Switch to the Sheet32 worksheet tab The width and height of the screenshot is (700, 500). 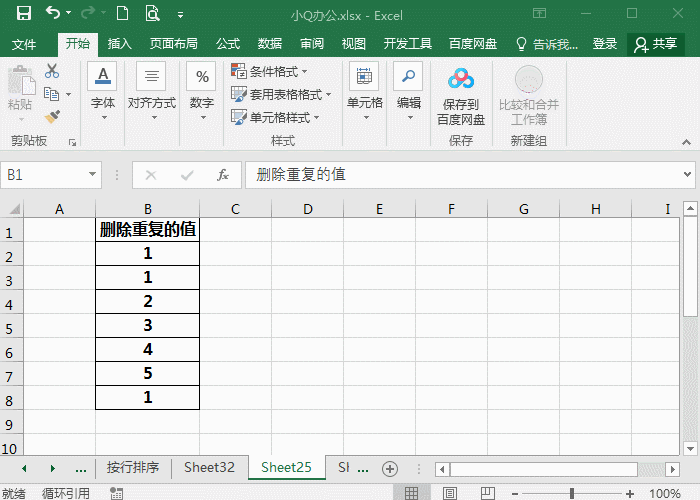click(x=209, y=468)
